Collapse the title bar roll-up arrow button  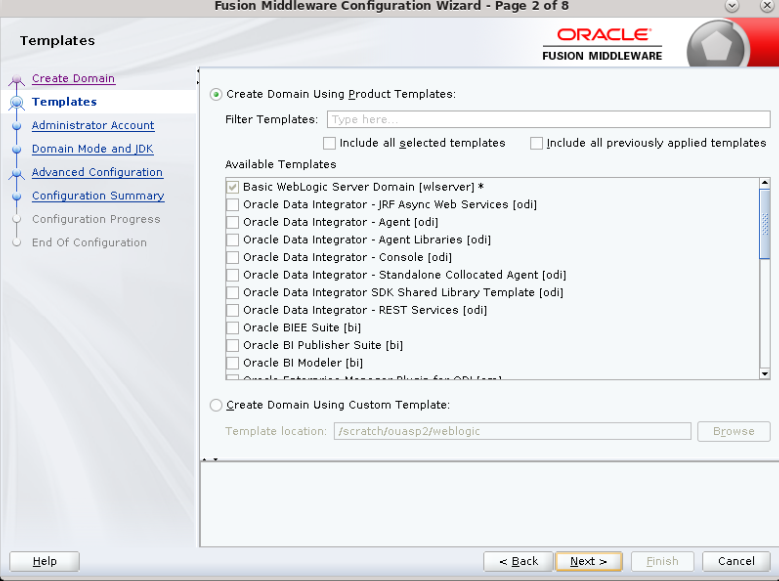tap(732, 6)
